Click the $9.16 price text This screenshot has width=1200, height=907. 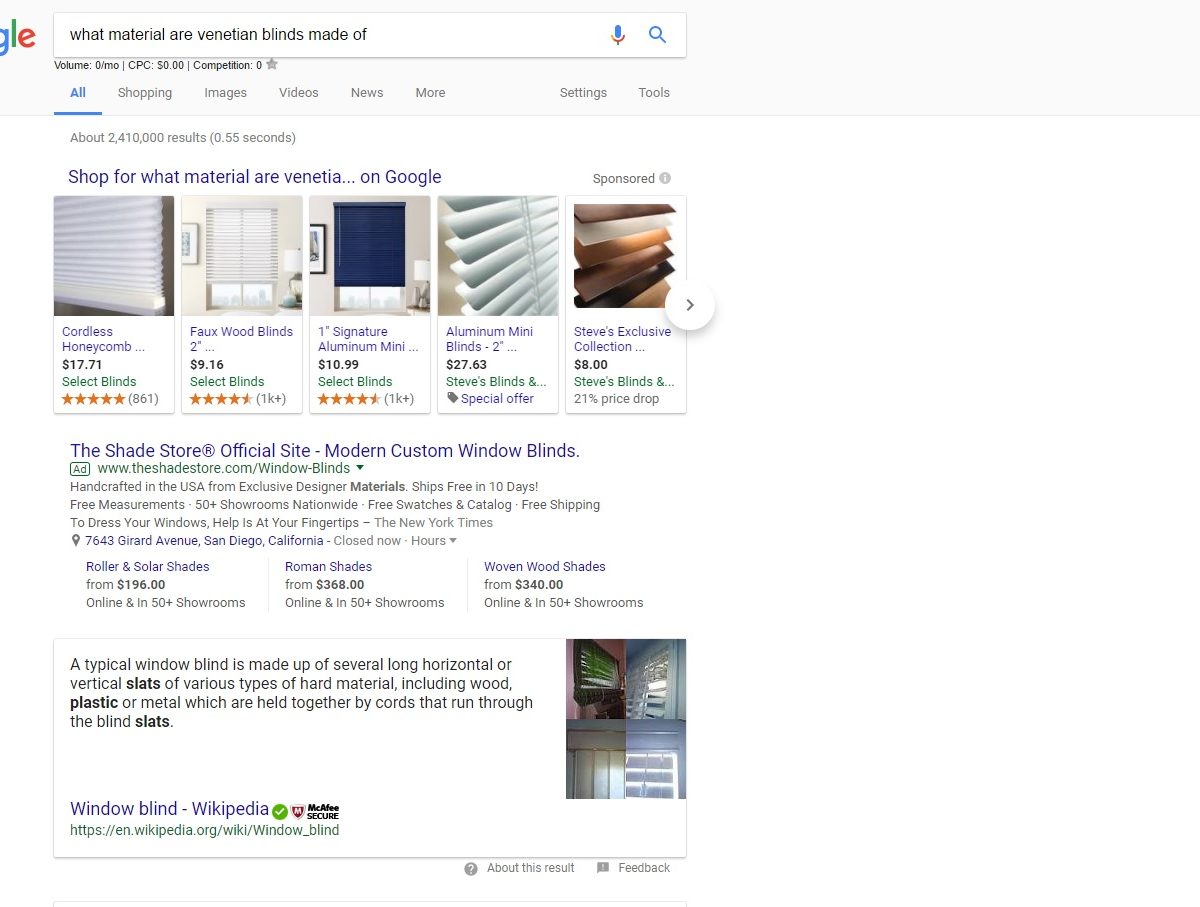pos(207,365)
